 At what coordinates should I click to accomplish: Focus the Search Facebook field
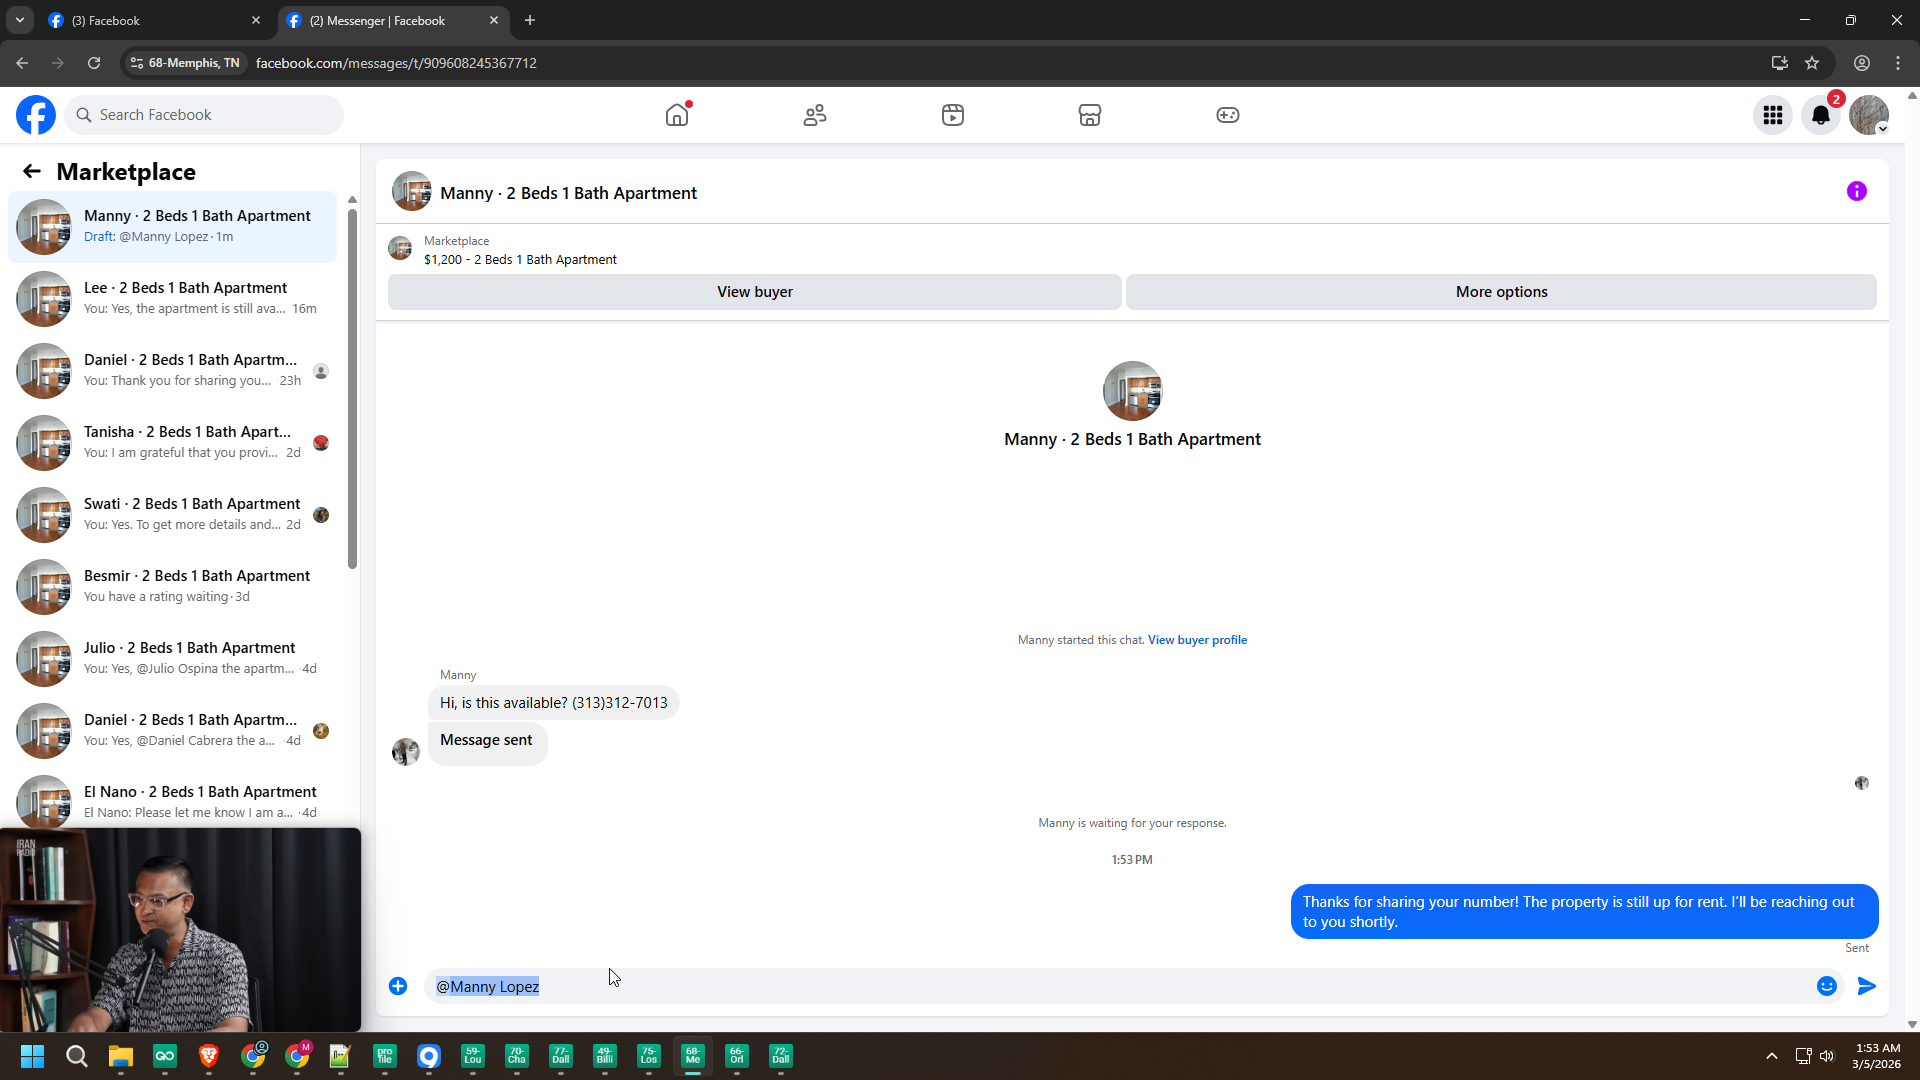(x=205, y=115)
